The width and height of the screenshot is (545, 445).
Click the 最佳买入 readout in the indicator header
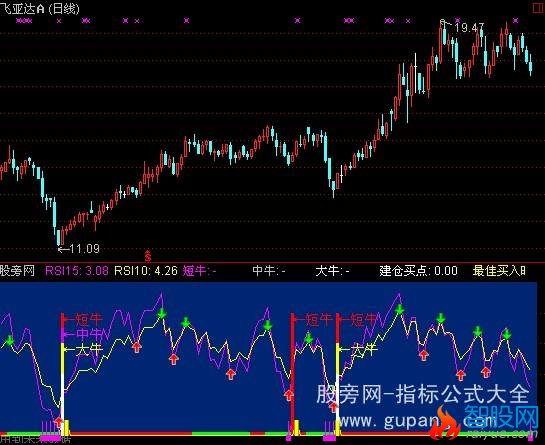click(x=499, y=270)
